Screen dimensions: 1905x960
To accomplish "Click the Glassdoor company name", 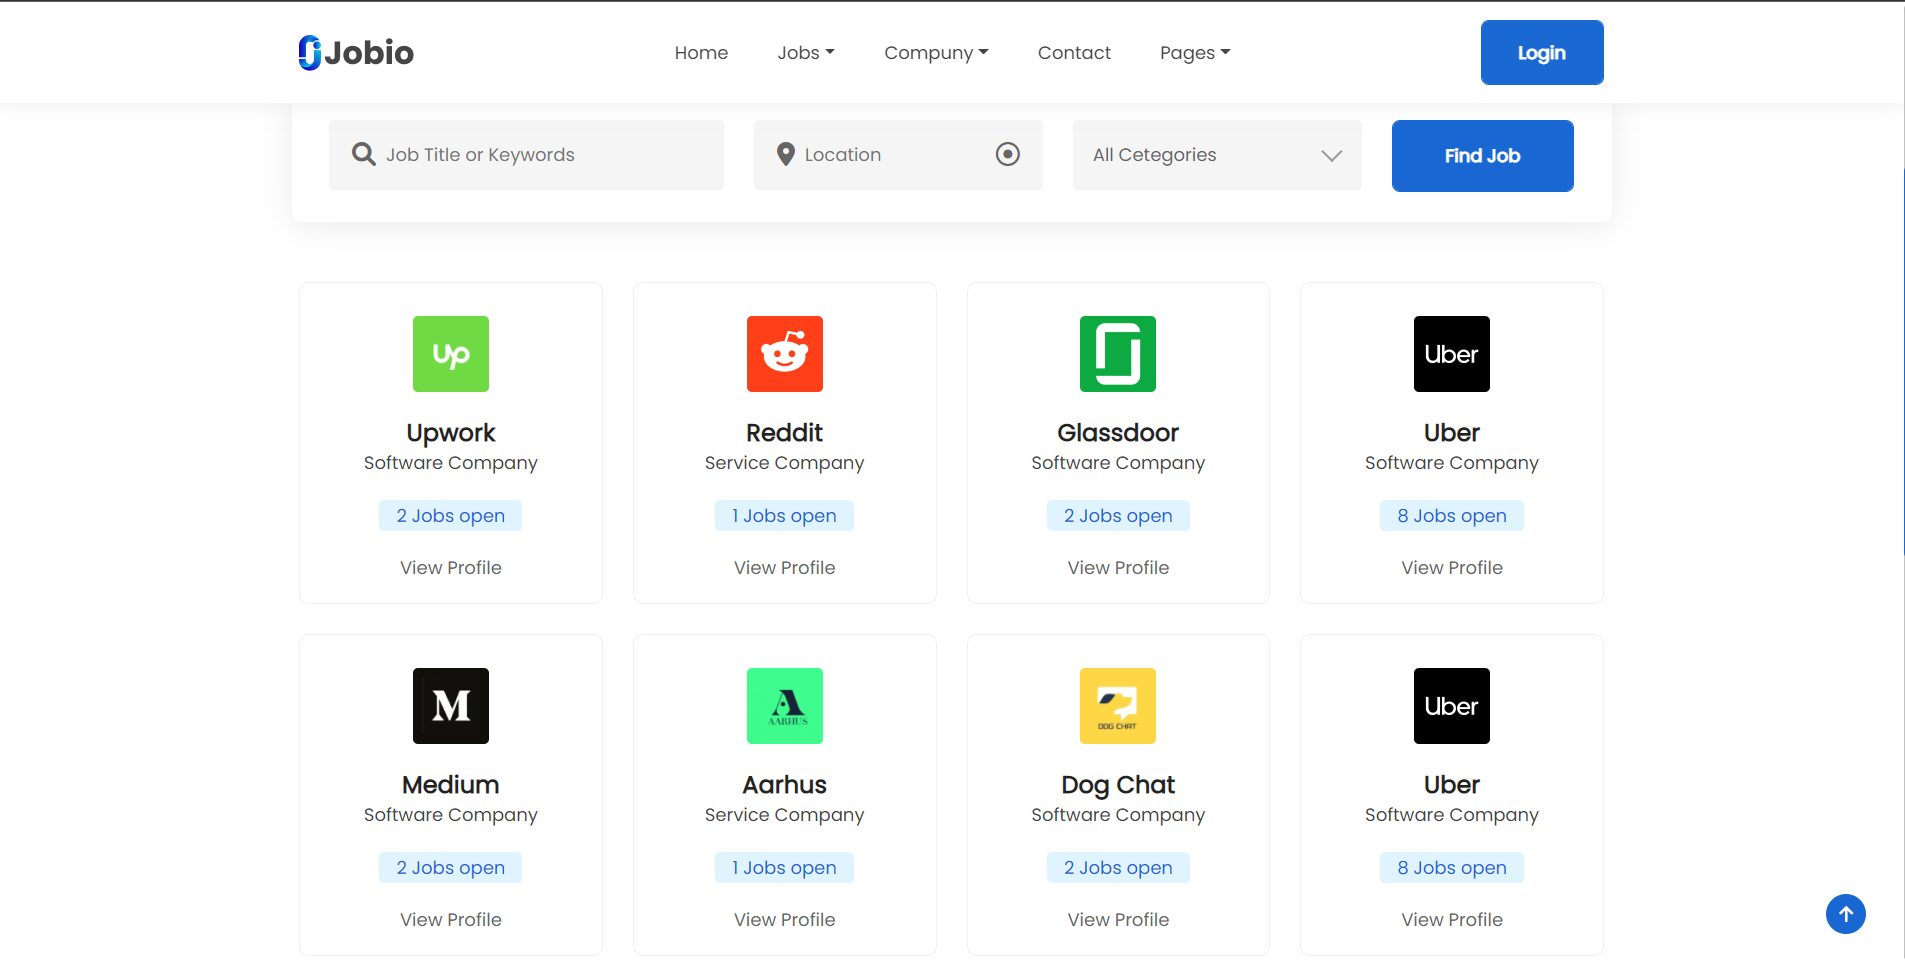I will pyautogui.click(x=1118, y=433).
